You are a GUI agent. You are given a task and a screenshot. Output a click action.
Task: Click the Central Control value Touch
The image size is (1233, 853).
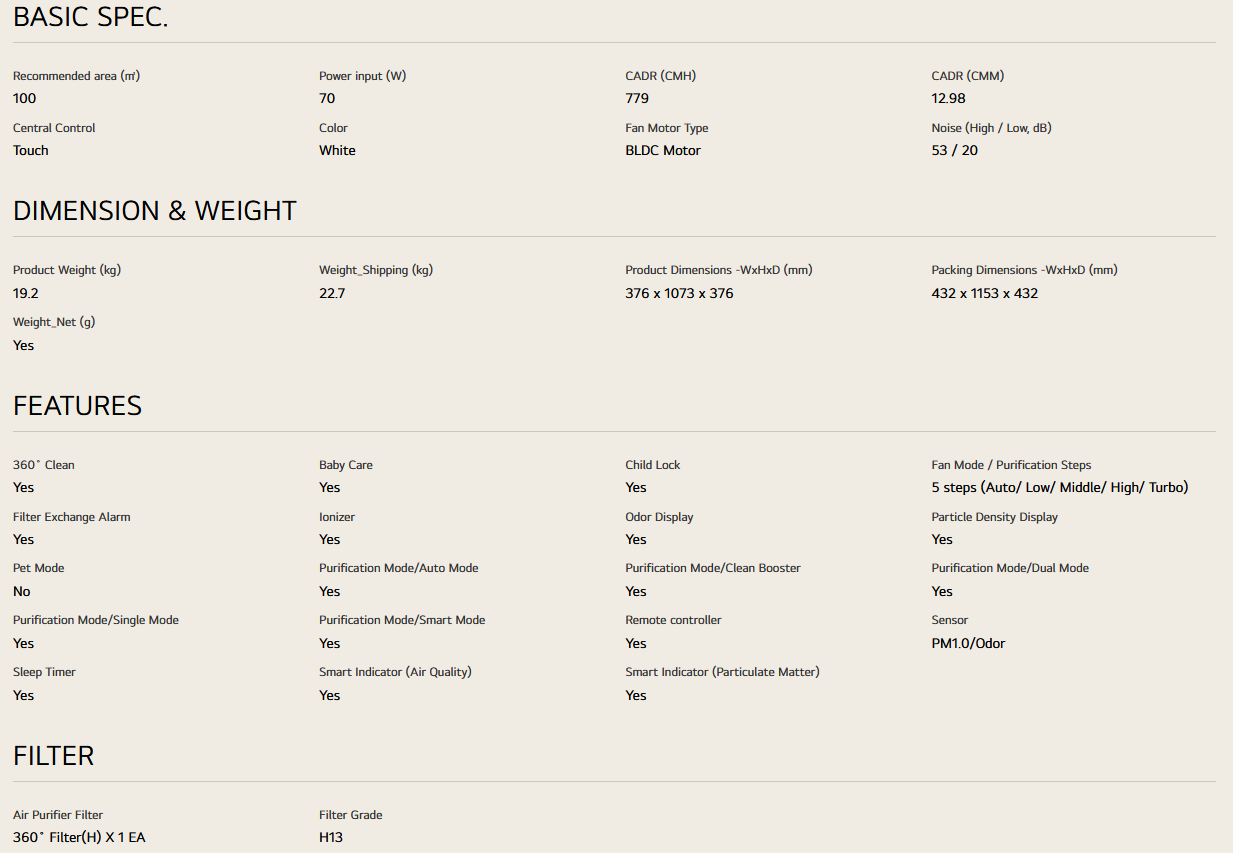pyautogui.click(x=31, y=151)
